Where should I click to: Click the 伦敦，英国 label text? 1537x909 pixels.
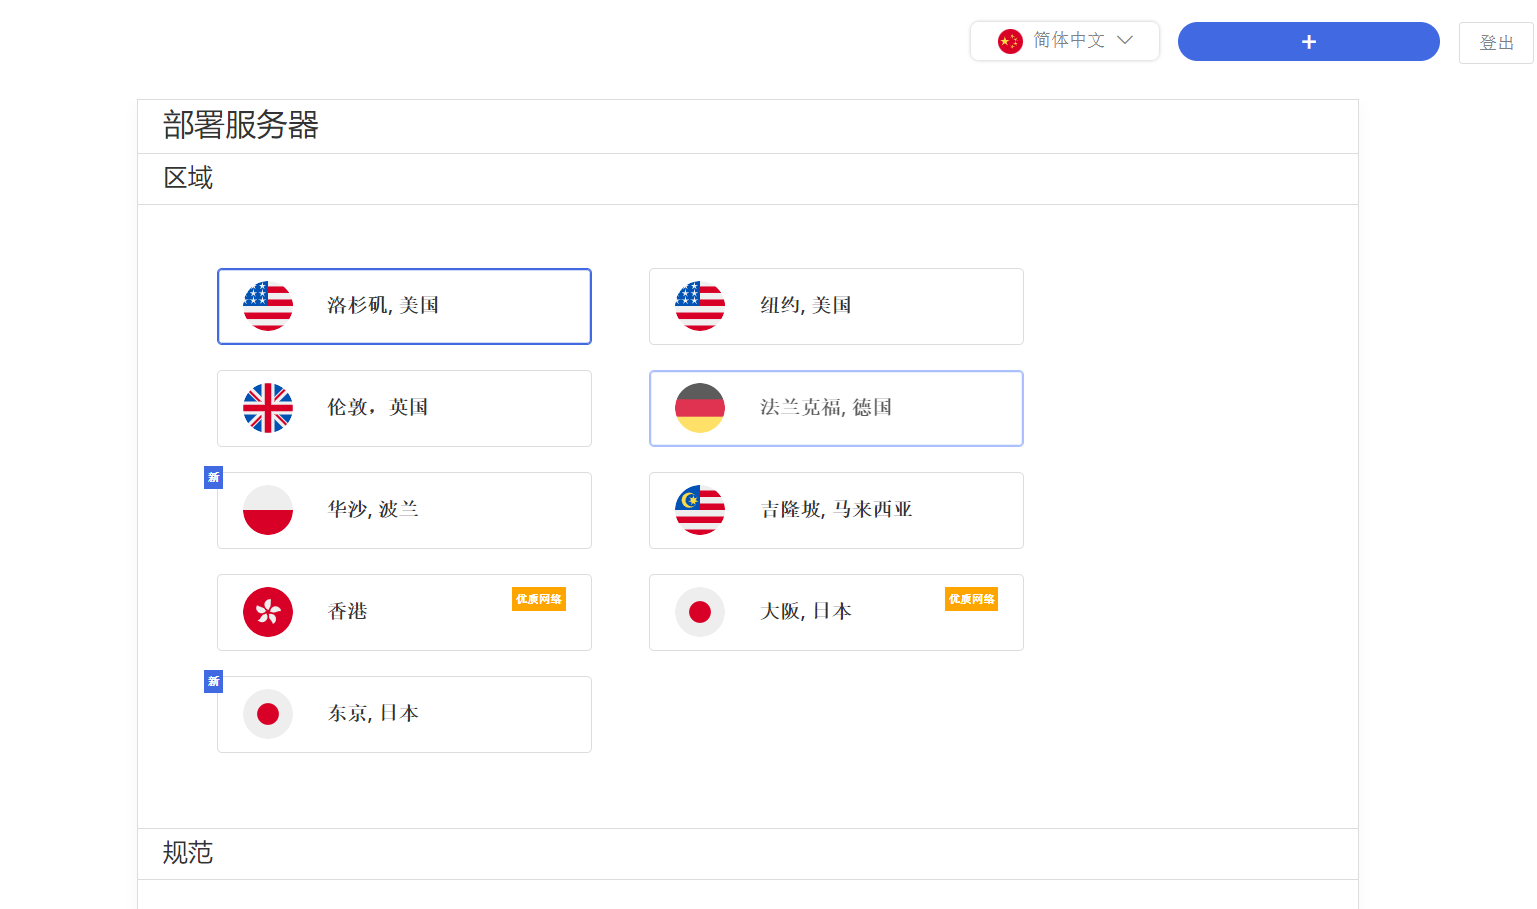pyautogui.click(x=378, y=408)
